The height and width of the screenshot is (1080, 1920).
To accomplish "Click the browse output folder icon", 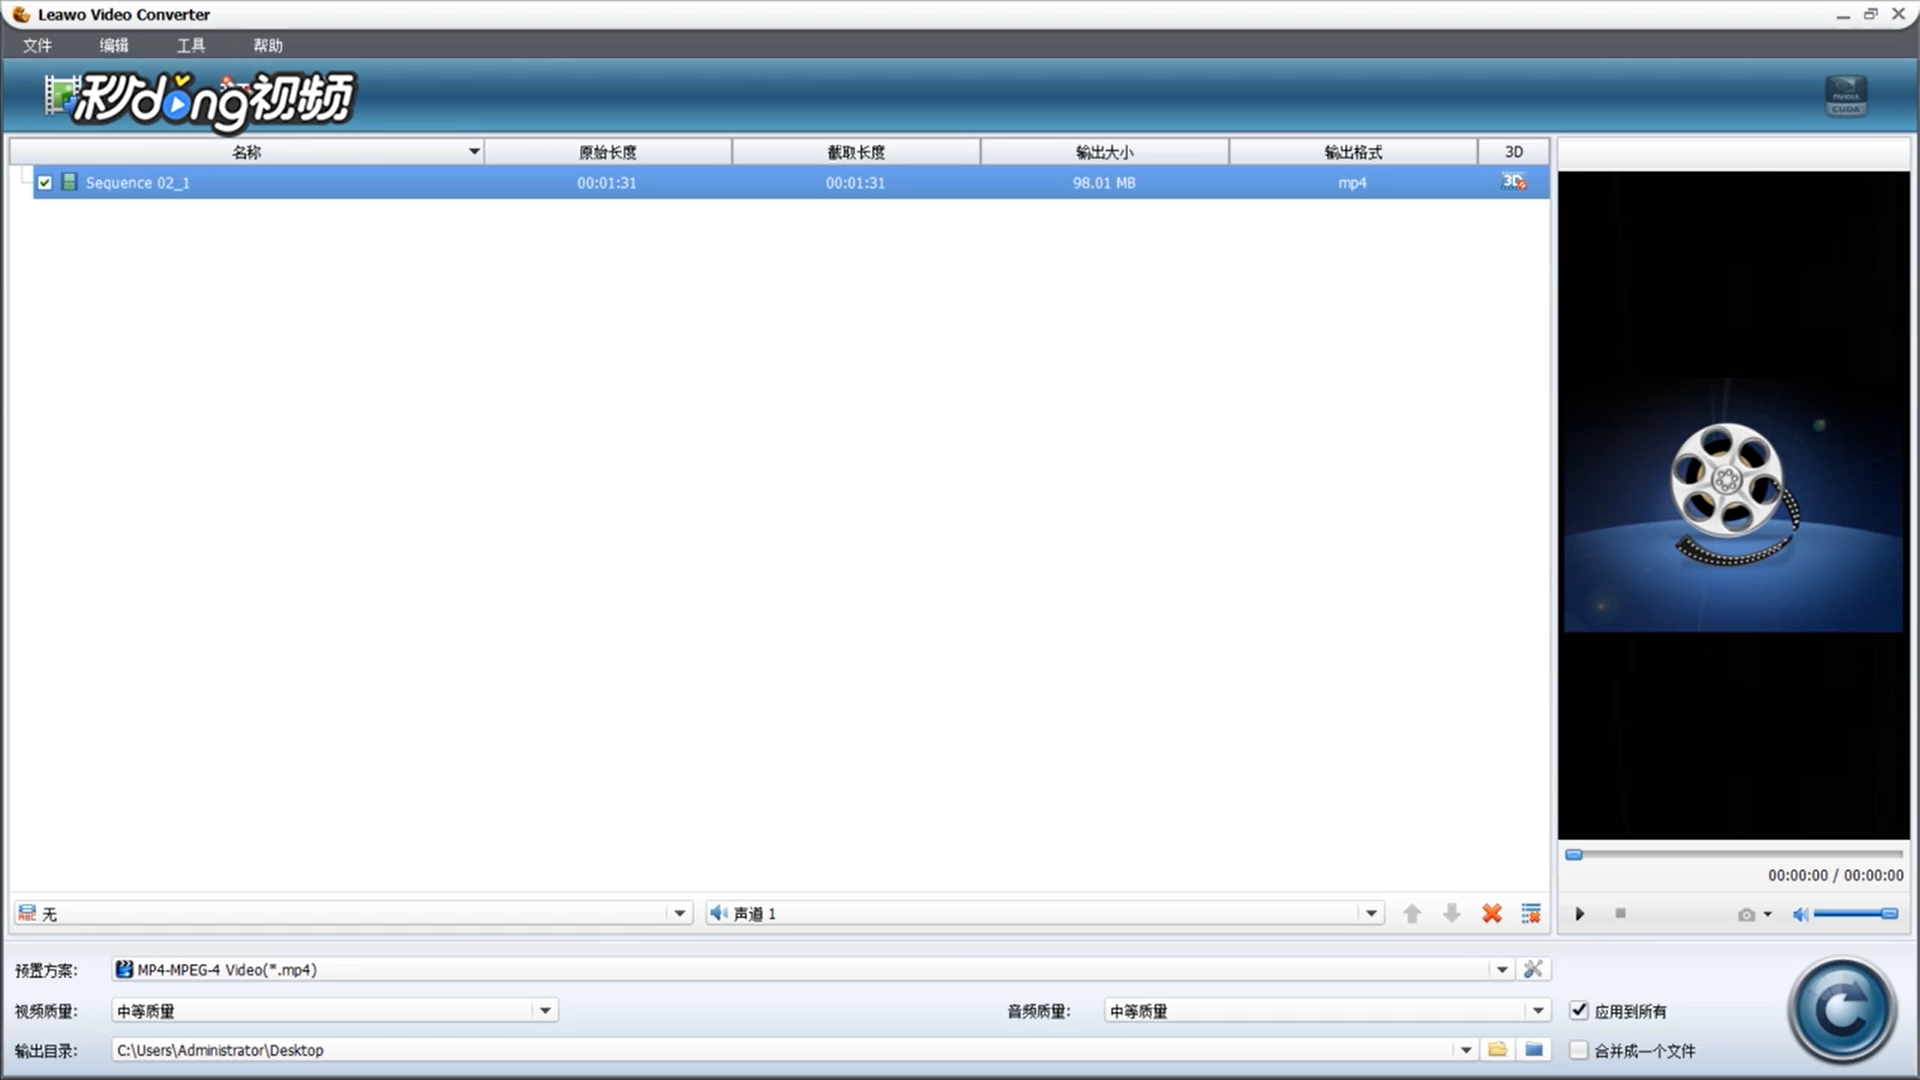I will click(1497, 1050).
